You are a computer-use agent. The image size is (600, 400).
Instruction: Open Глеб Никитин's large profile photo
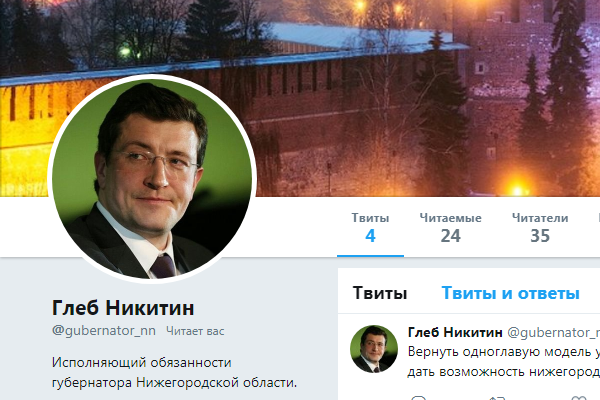[152, 178]
